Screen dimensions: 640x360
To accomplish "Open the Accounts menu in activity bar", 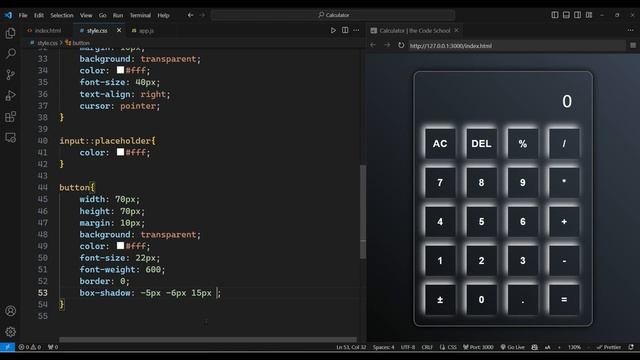I will coord(11,311).
